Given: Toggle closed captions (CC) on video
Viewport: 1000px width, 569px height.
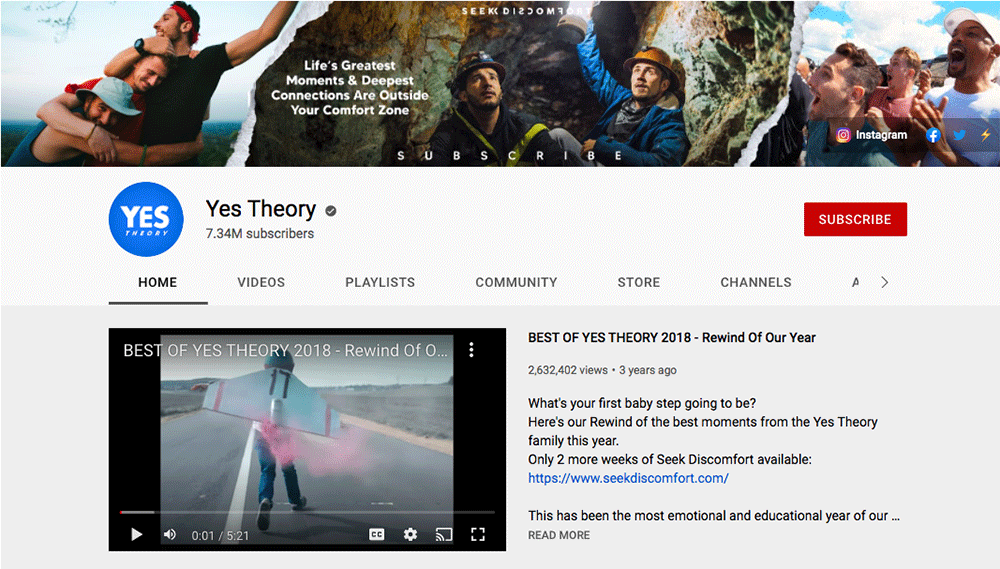Looking at the screenshot, I should pyautogui.click(x=377, y=535).
